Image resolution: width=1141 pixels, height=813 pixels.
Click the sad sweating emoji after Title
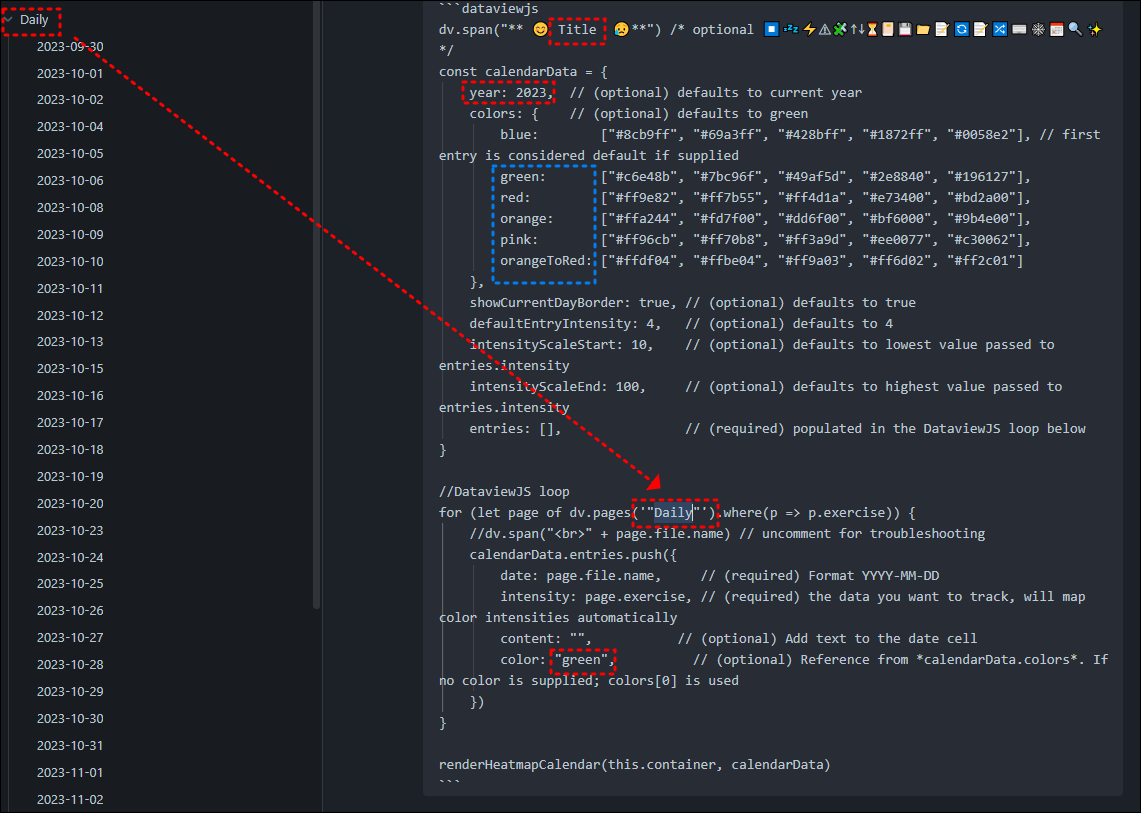(621, 29)
